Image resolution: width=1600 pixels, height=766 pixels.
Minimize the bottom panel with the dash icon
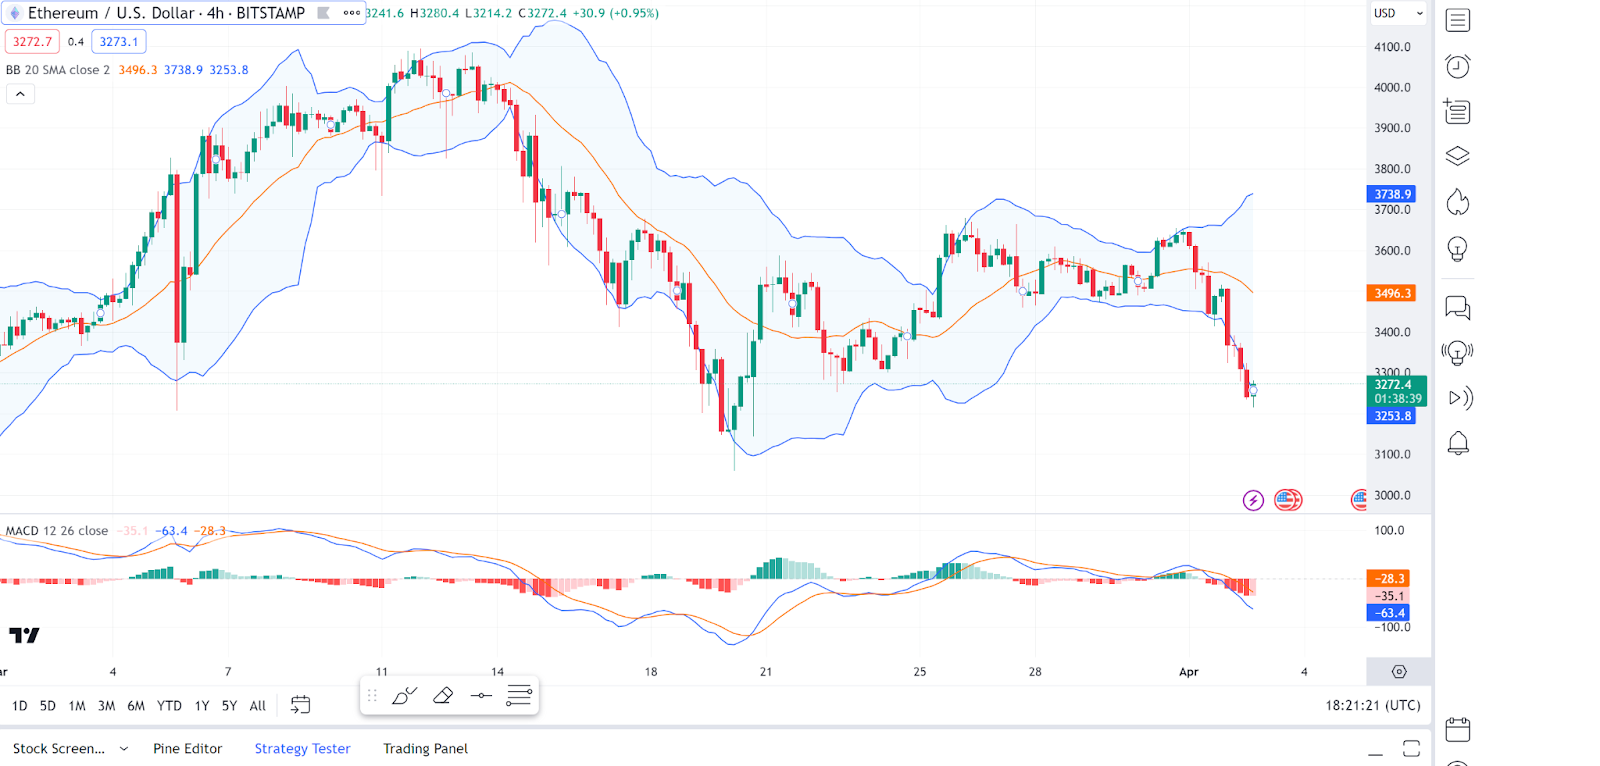(1376, 754)
